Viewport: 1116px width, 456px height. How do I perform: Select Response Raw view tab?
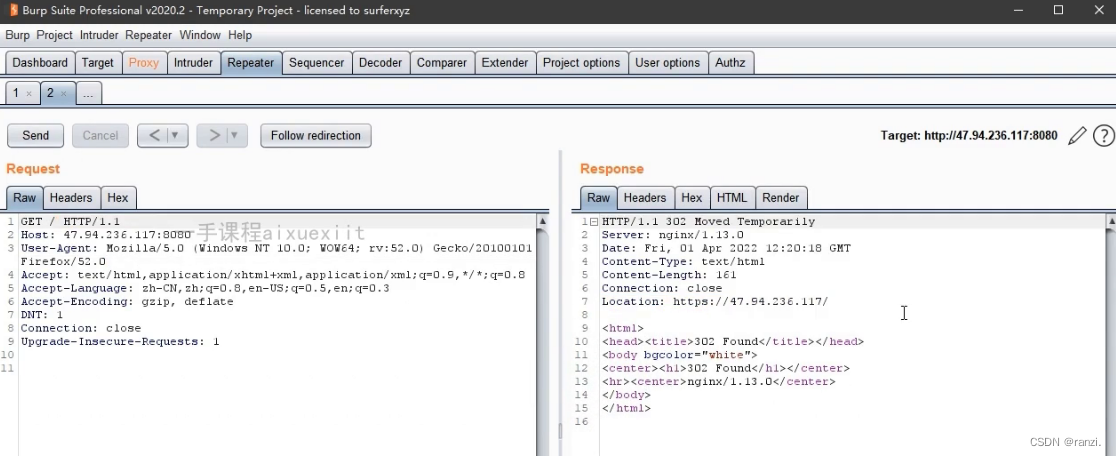[x=599, y=198]
